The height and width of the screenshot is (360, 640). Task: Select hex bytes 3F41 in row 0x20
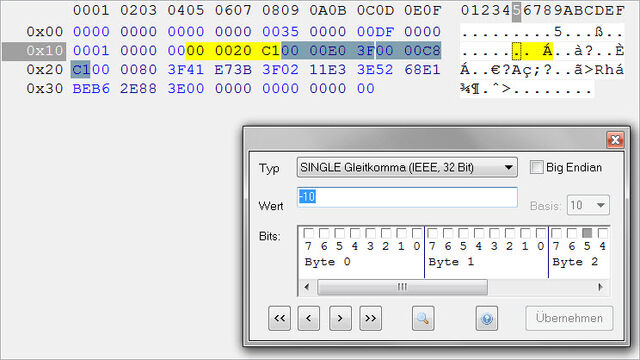[x=186, y=70]
